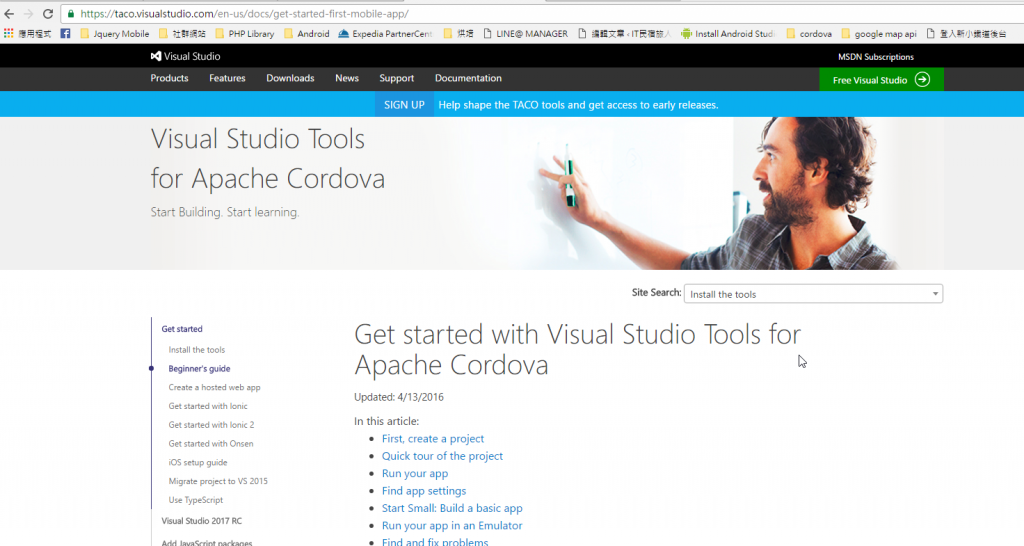
Task: Open Install the tools sidebar link
Action: click(x=197, y=350)
